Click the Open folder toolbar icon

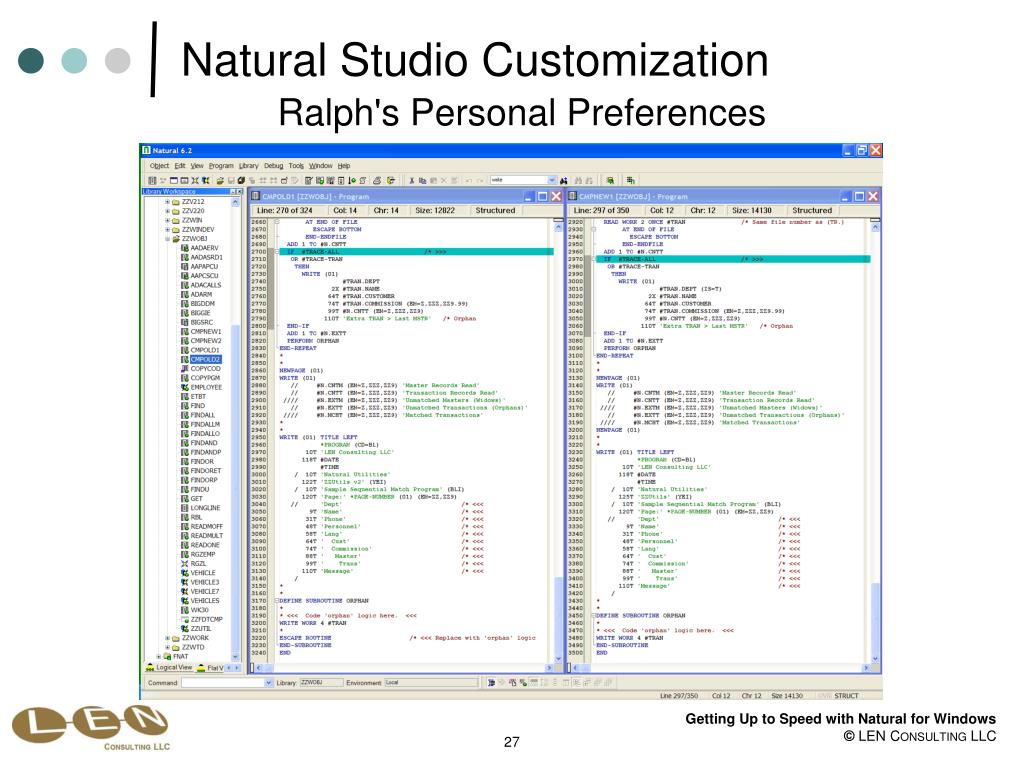pyautogui.click(x=220, y=180)
